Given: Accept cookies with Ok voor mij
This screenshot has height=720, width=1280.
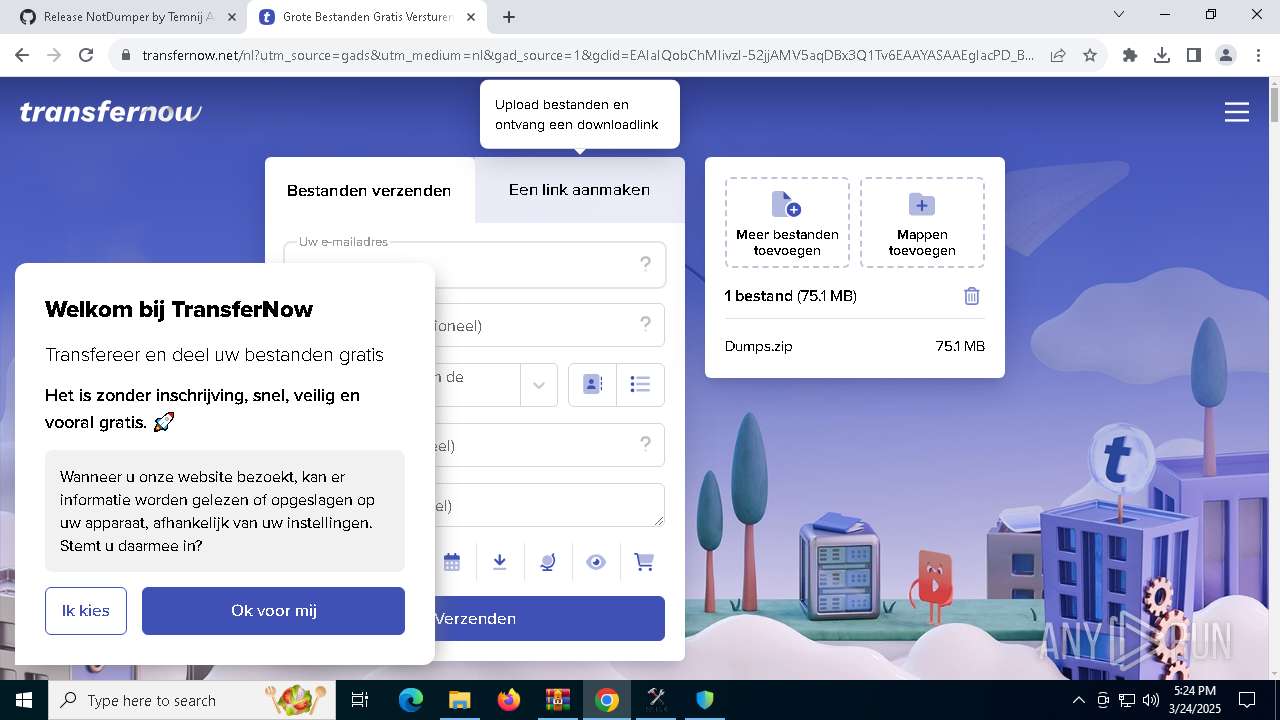Looking at the screenshot, I should [274, 610].
